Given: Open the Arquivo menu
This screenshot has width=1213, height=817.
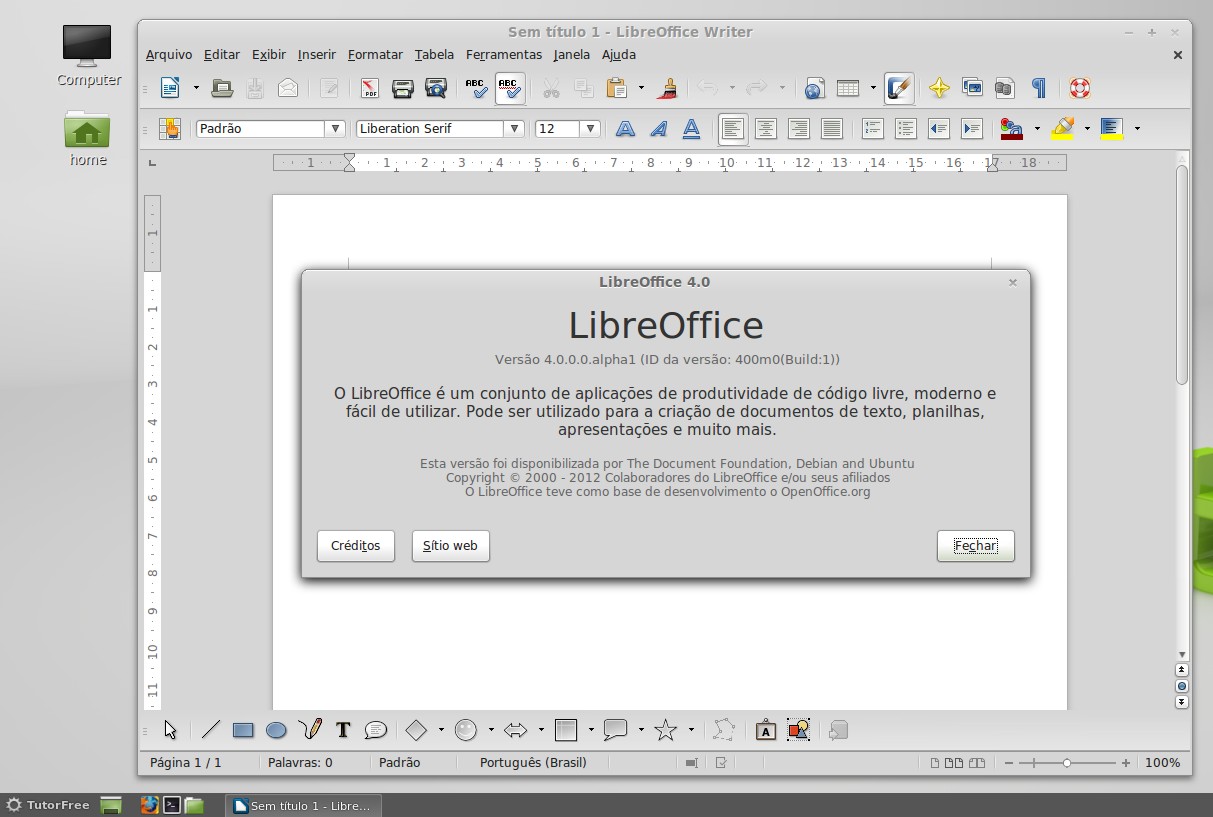Looking at the screenshot, I should pyautogui.click(x=169, y=55).
